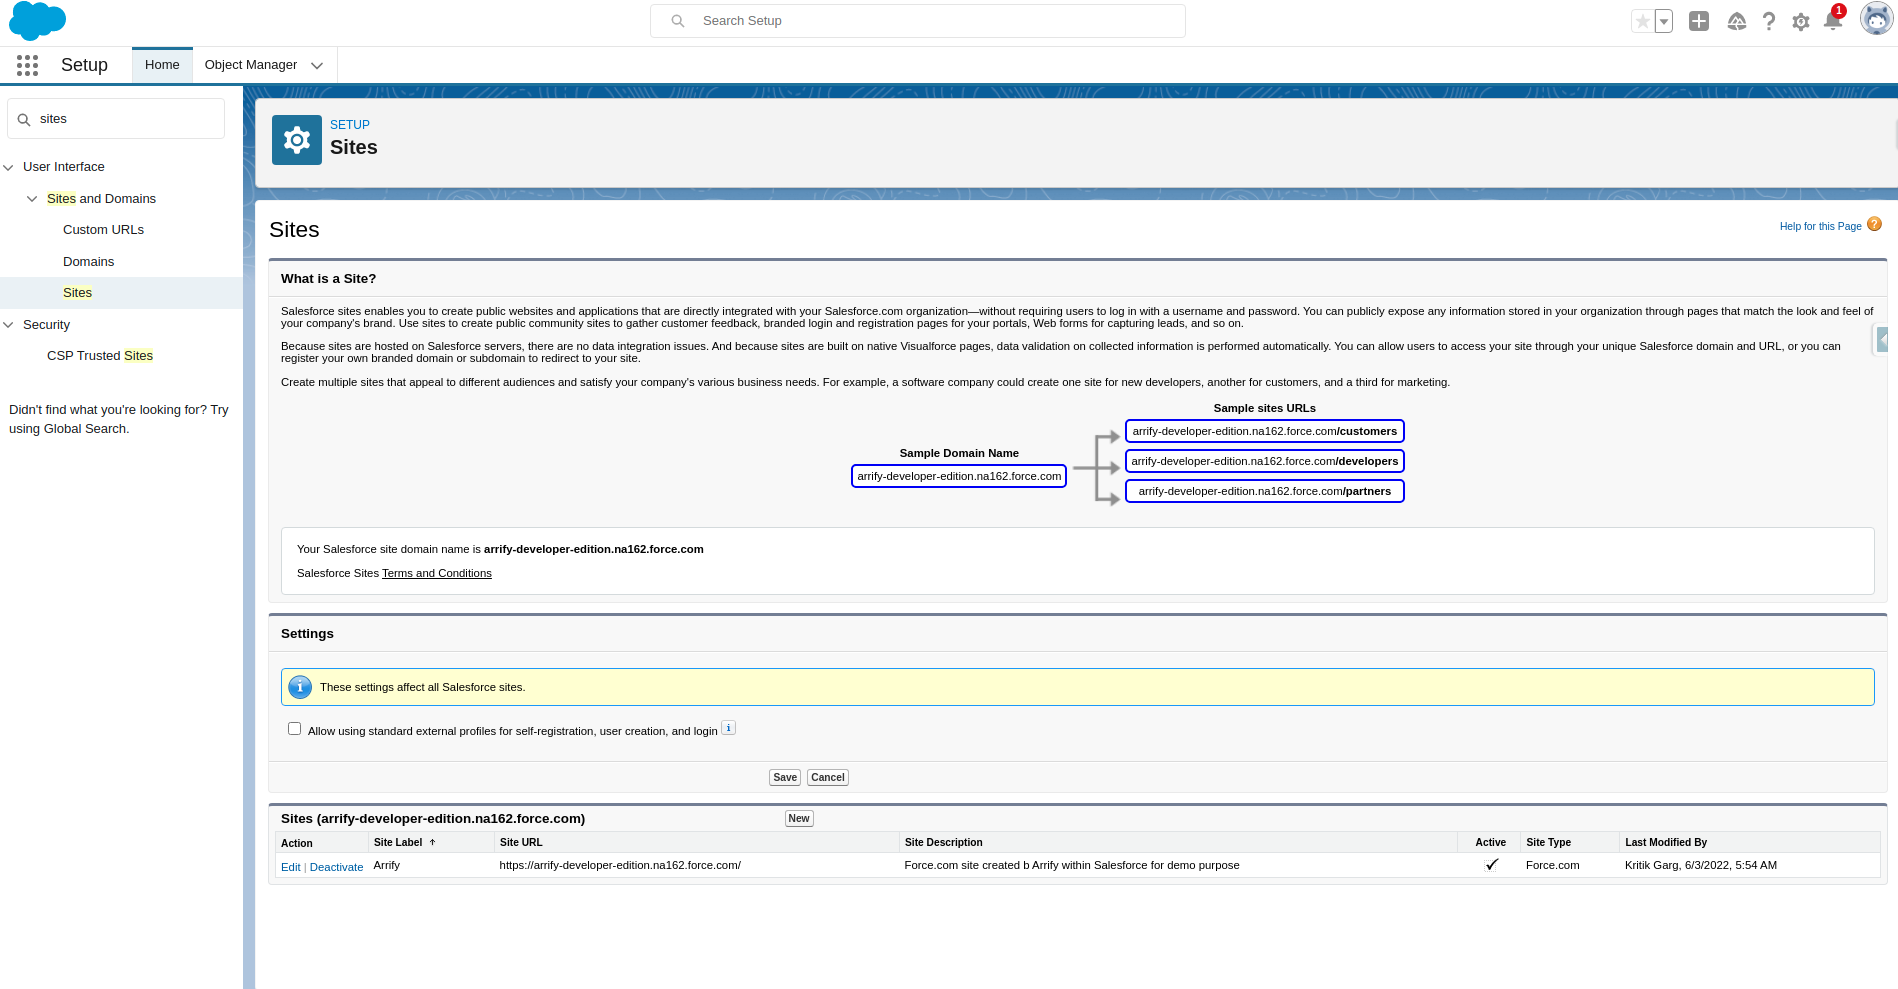Viewport: 1898px width, 989px height.
Task: Click the sample URL ending in partners
Action: (x=1265, y=491)
